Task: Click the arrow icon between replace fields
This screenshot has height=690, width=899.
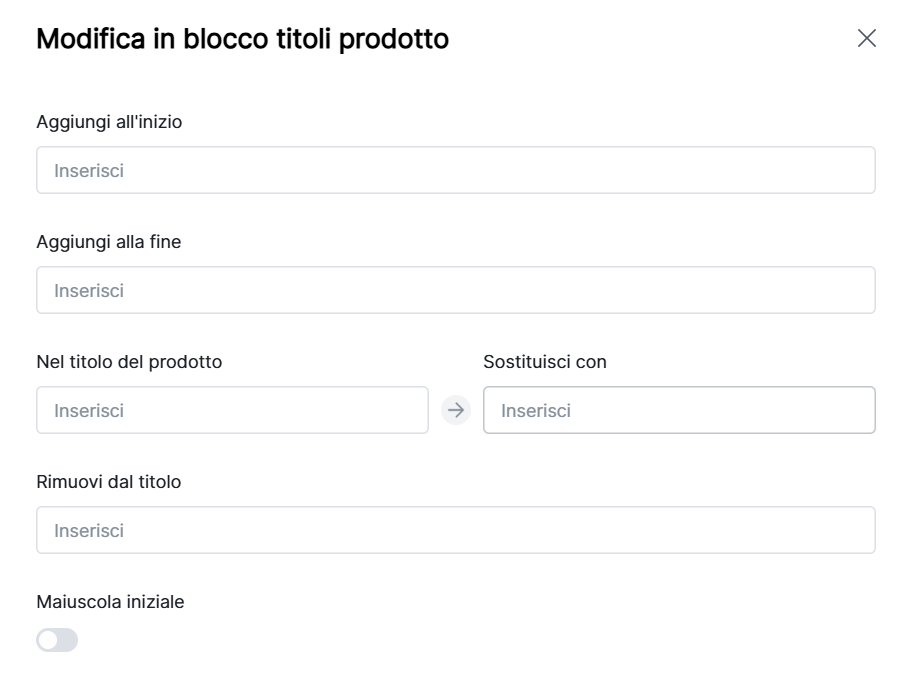Action: point(456,410)
